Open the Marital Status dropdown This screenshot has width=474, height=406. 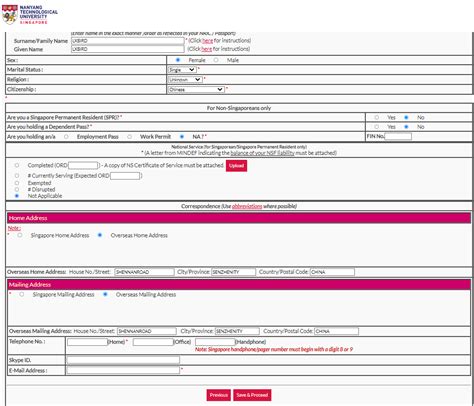pyautogui.click(x=182, y=70)
